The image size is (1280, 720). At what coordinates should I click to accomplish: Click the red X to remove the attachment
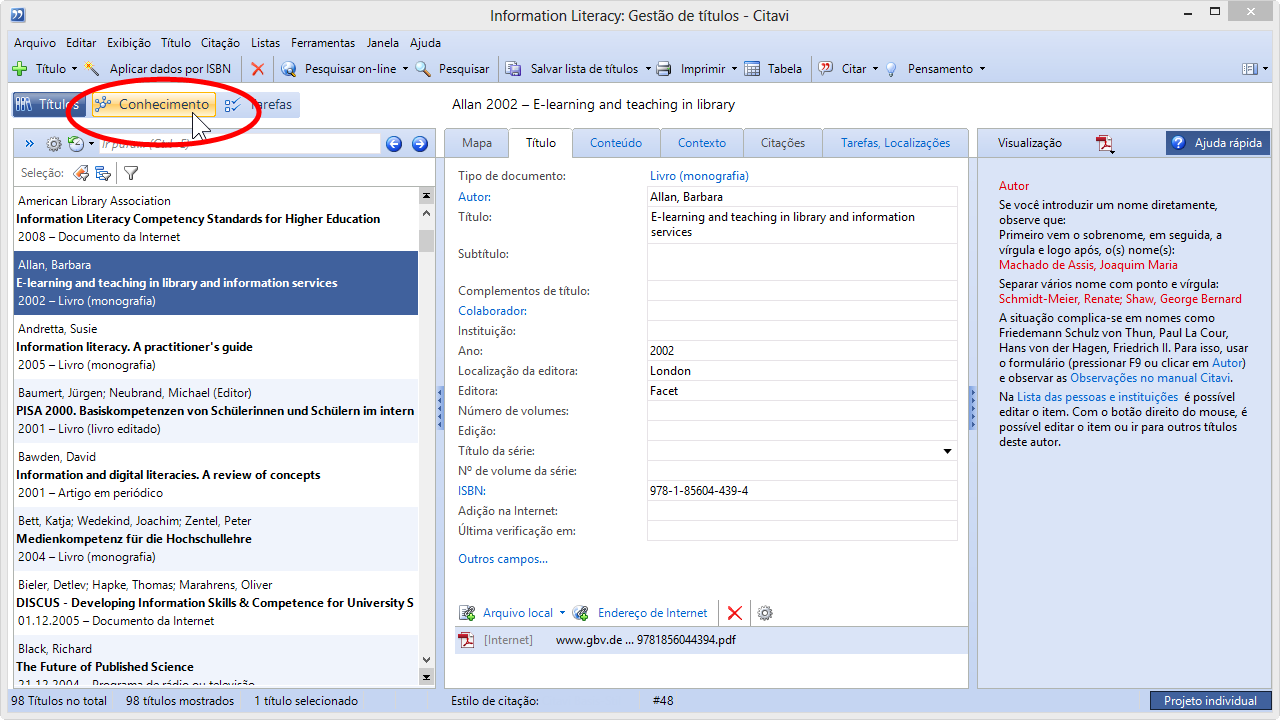tap(735, 613)
